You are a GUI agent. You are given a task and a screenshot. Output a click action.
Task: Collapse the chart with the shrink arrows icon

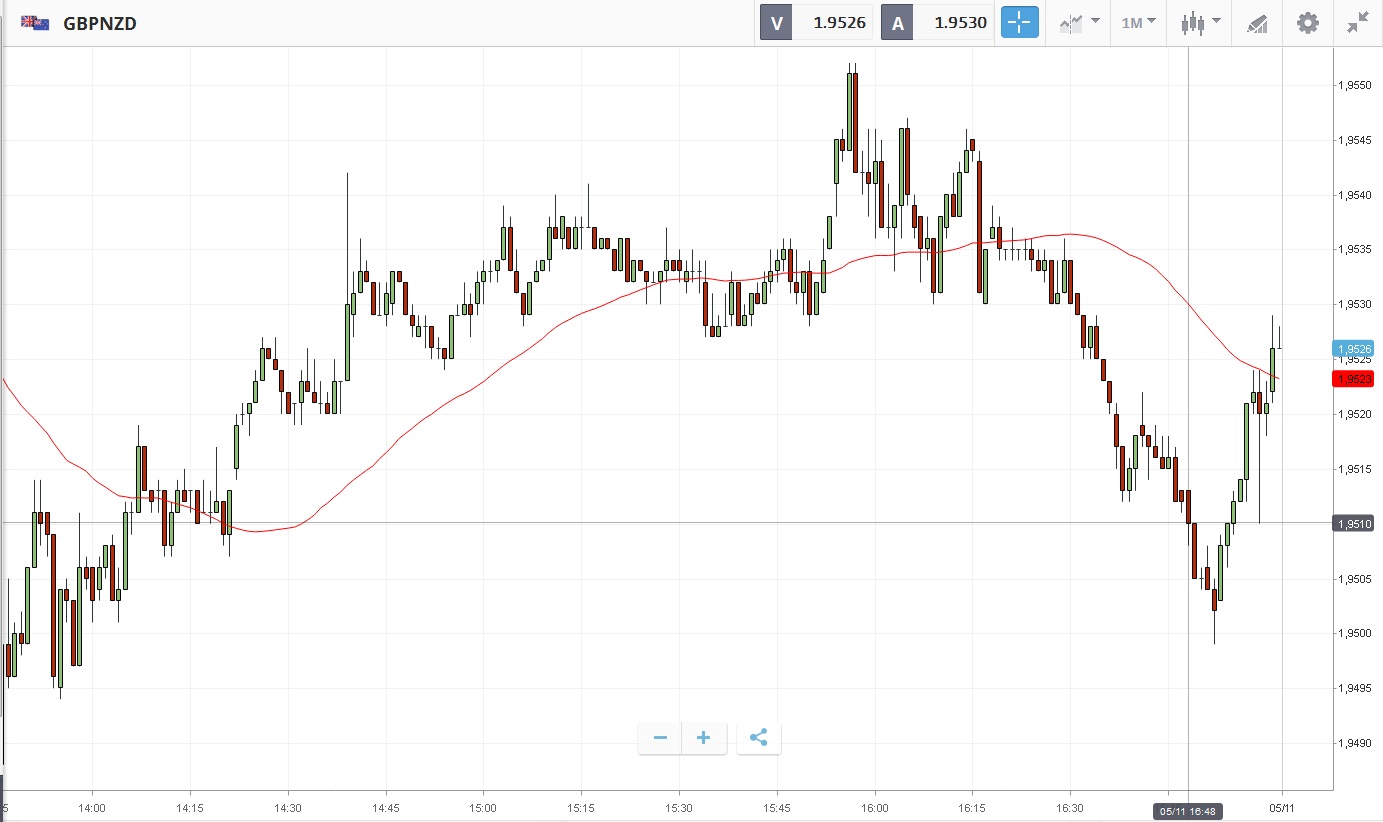(1357, 23)
